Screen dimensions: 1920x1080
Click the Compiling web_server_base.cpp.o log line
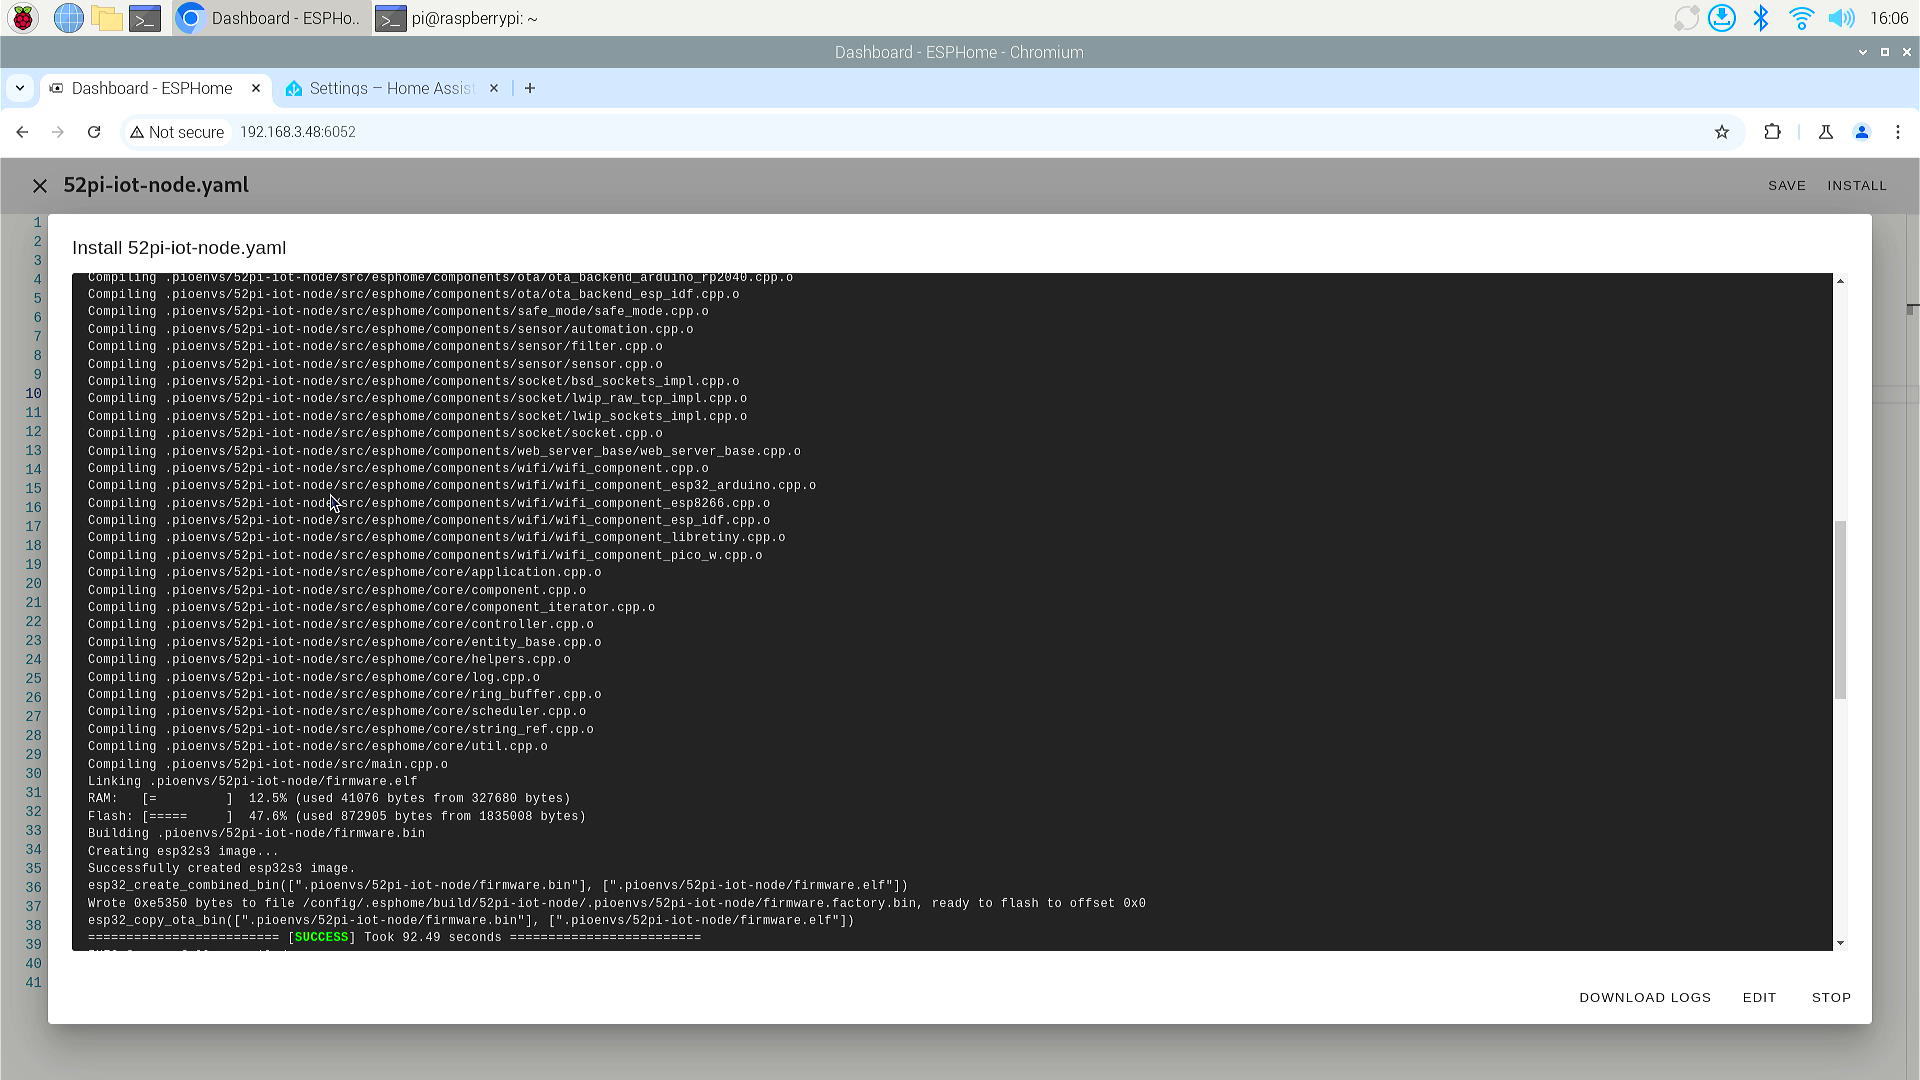444,452
